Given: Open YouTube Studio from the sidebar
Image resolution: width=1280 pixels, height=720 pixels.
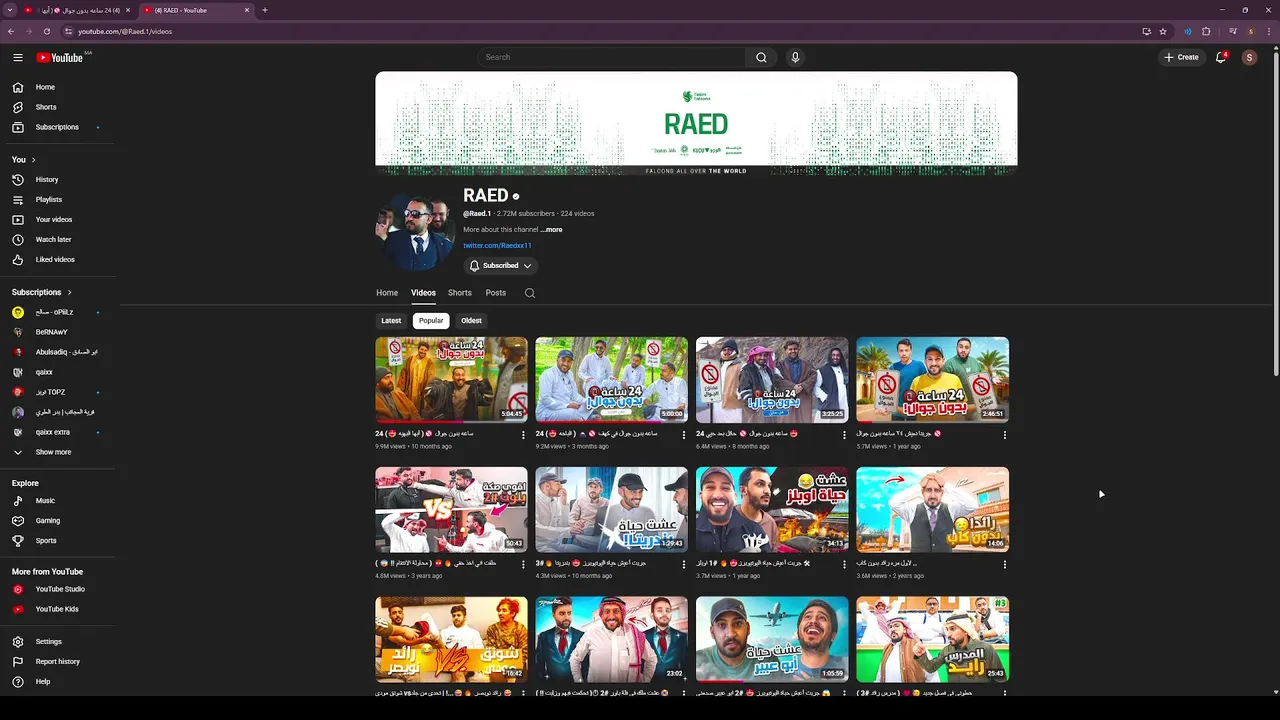Looking at the screenshot, I should [60, 589].
